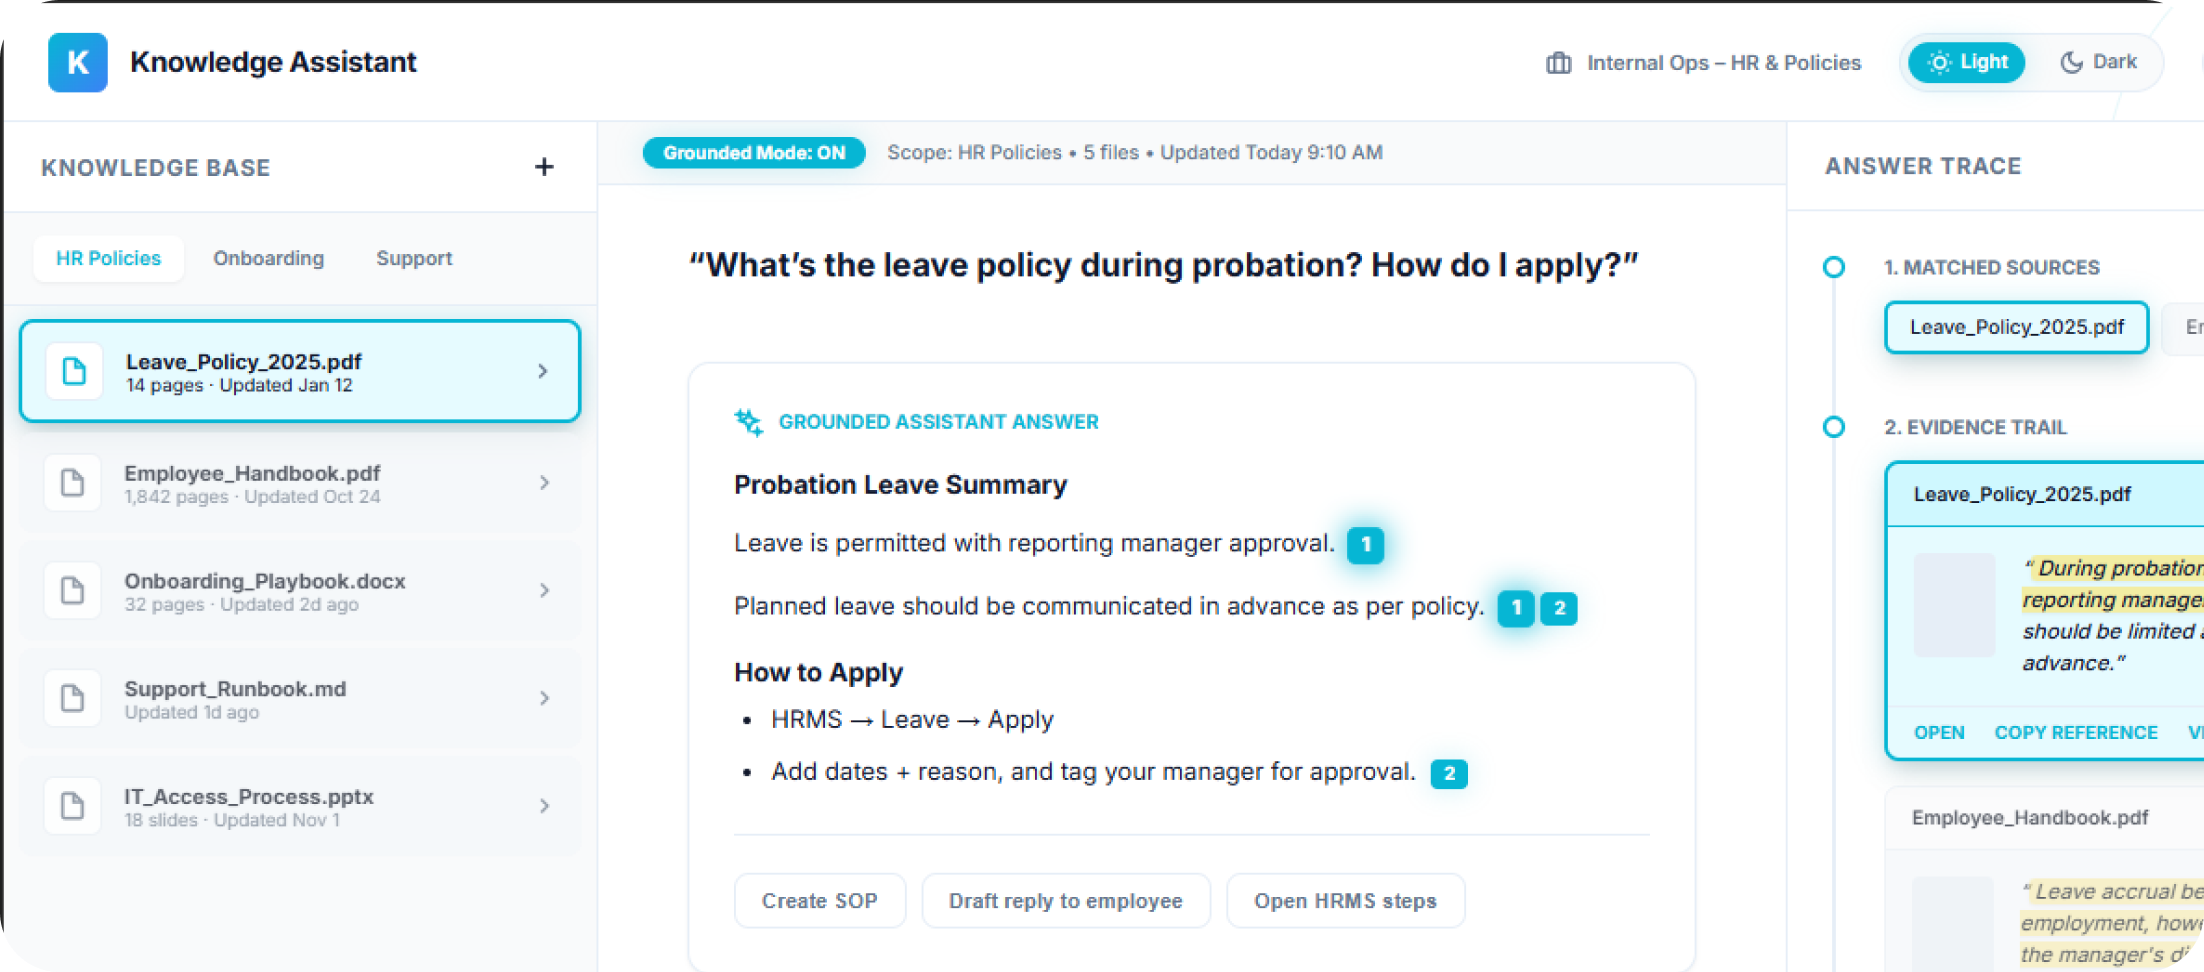Click Draft reply to employee button
Viewport: 2204px width, 972px height.
coord(1065,901)
